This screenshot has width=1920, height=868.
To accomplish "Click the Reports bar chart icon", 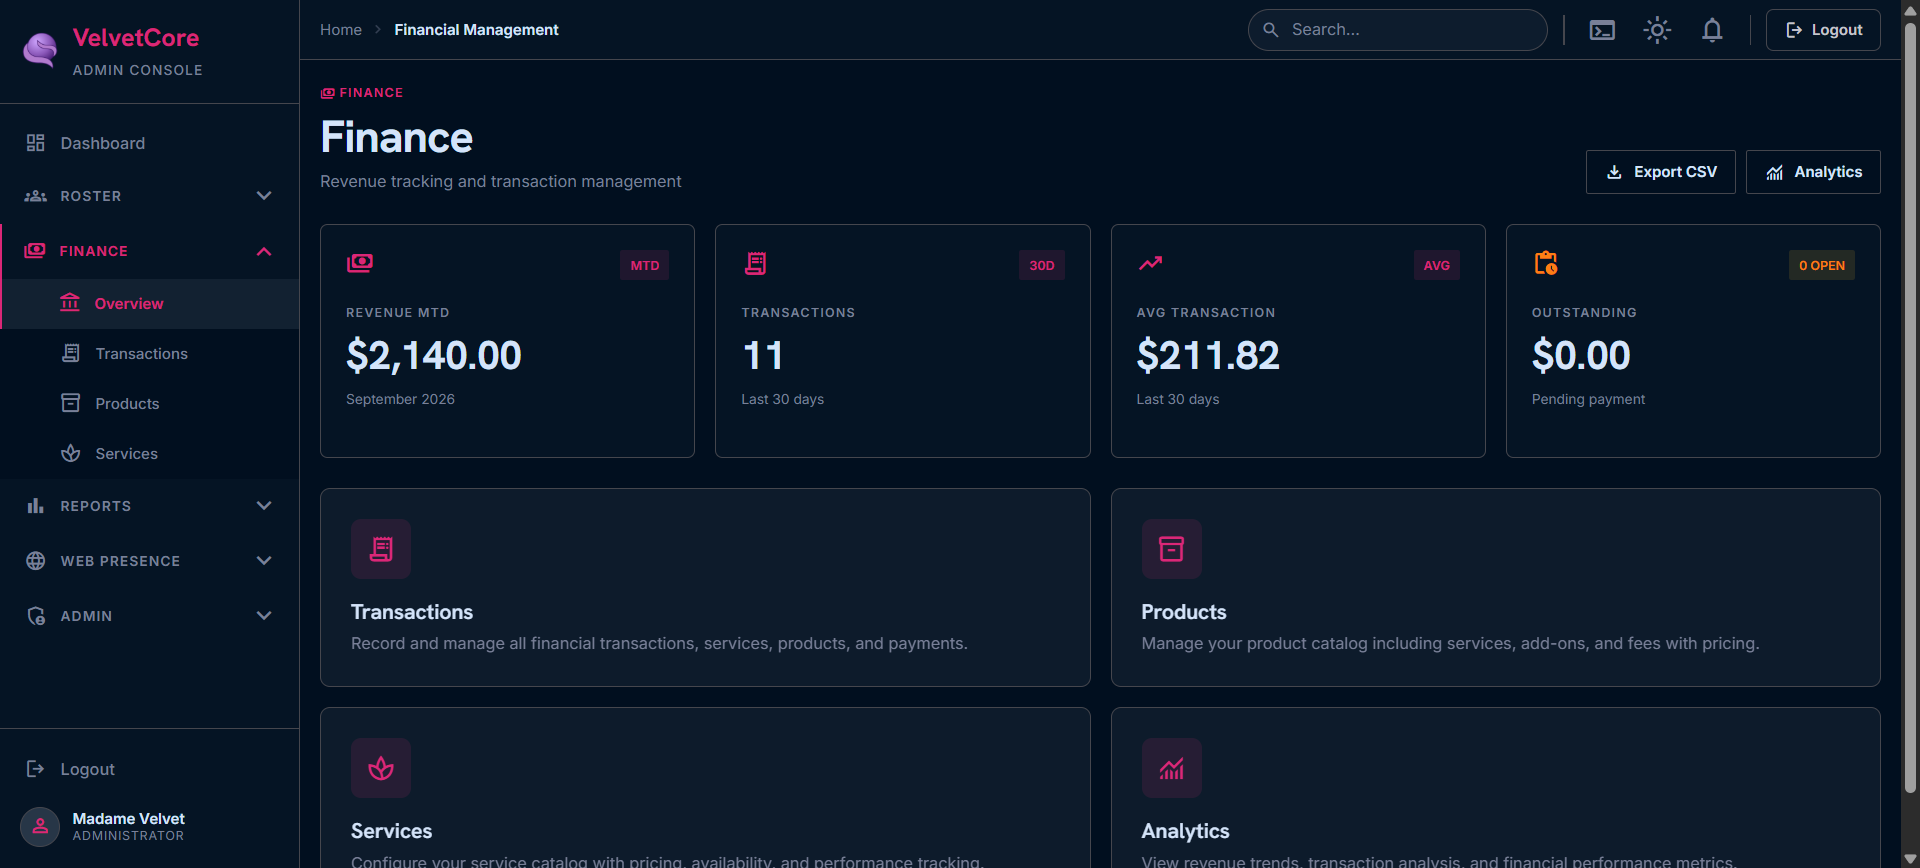I will click(x=36, y=506).
